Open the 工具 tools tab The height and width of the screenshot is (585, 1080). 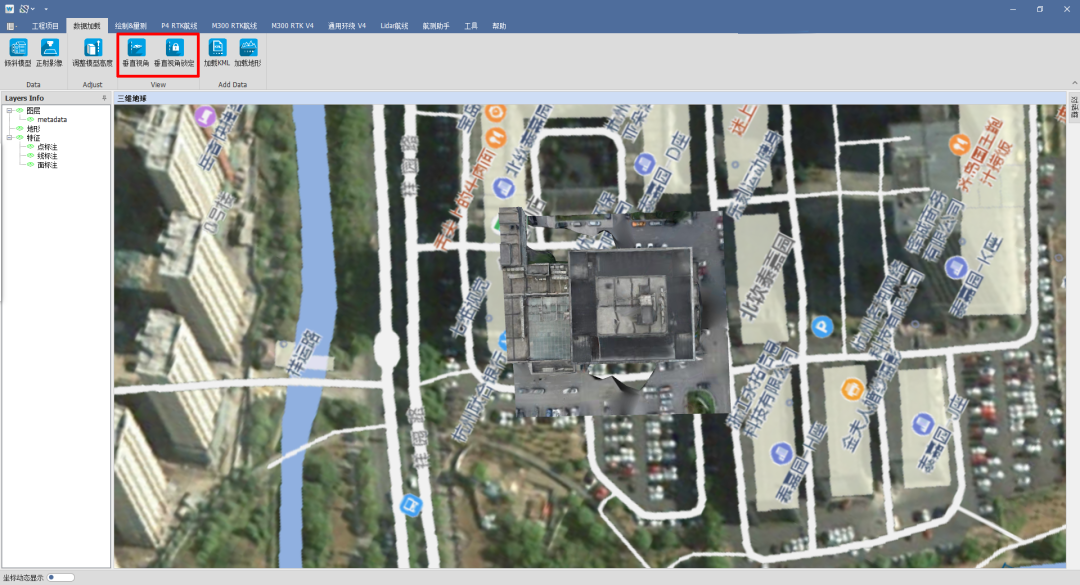(x=471, y=26)
